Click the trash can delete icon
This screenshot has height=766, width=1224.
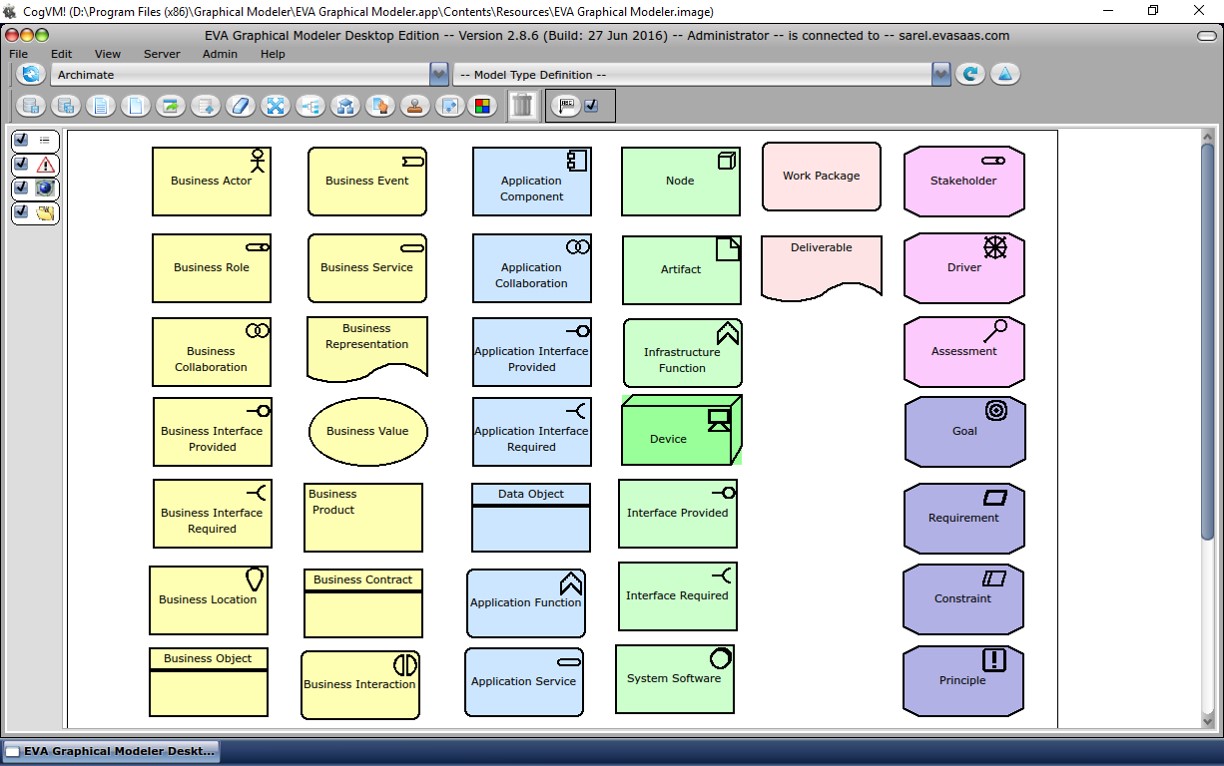click(522, 105)
